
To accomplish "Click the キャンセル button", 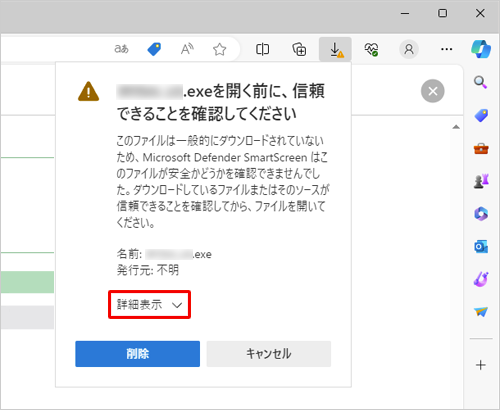I will 269,354.
